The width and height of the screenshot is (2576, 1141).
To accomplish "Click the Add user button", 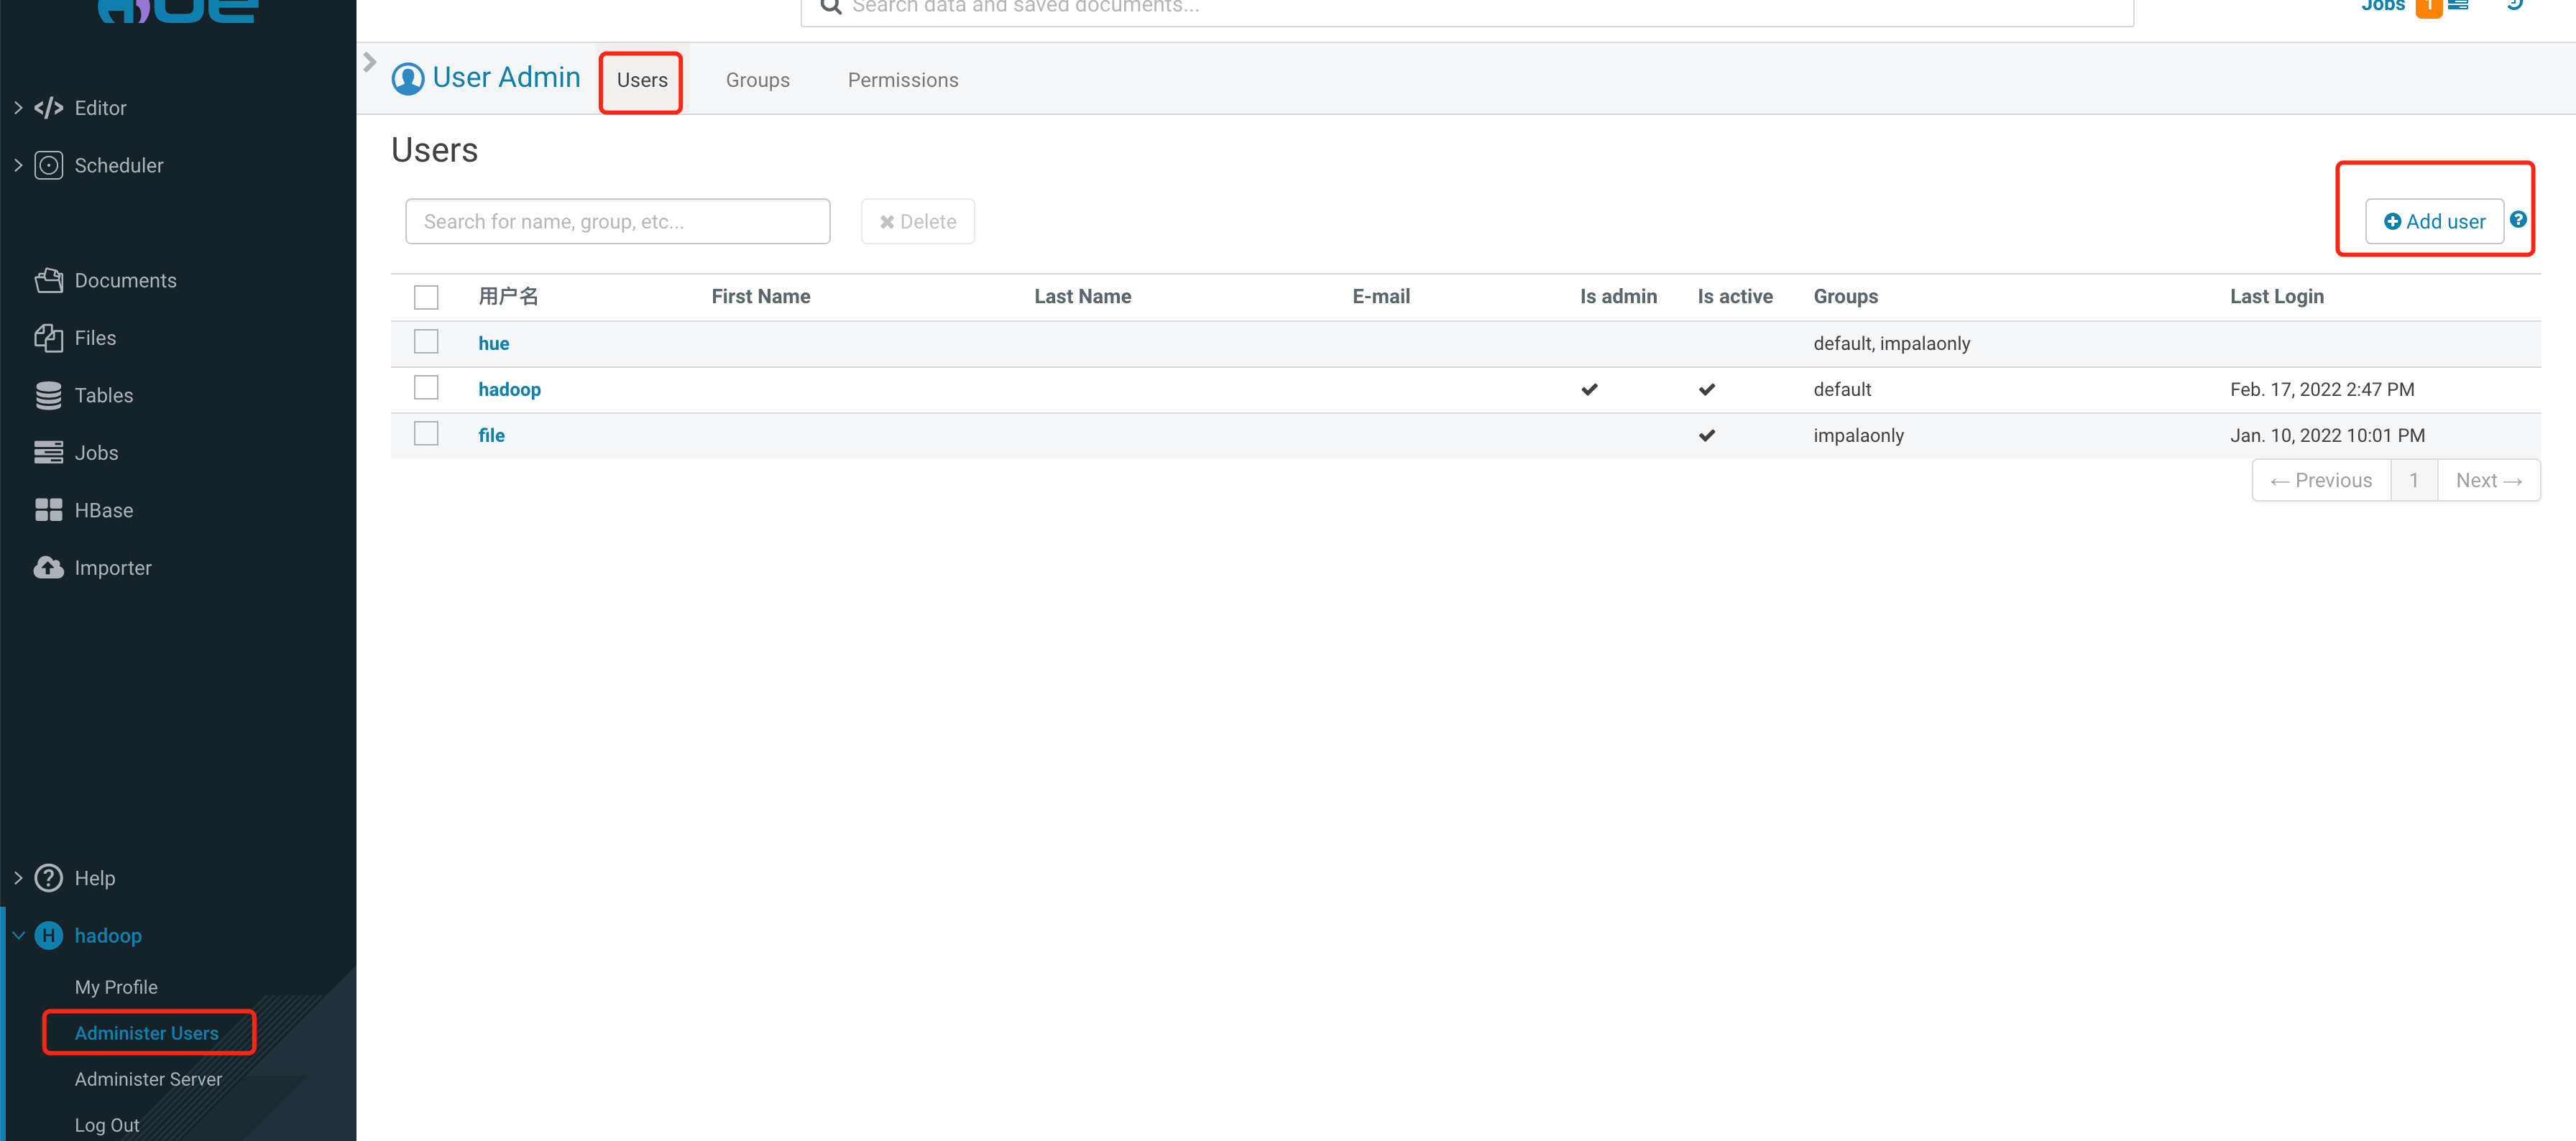I will [2433, 222].
